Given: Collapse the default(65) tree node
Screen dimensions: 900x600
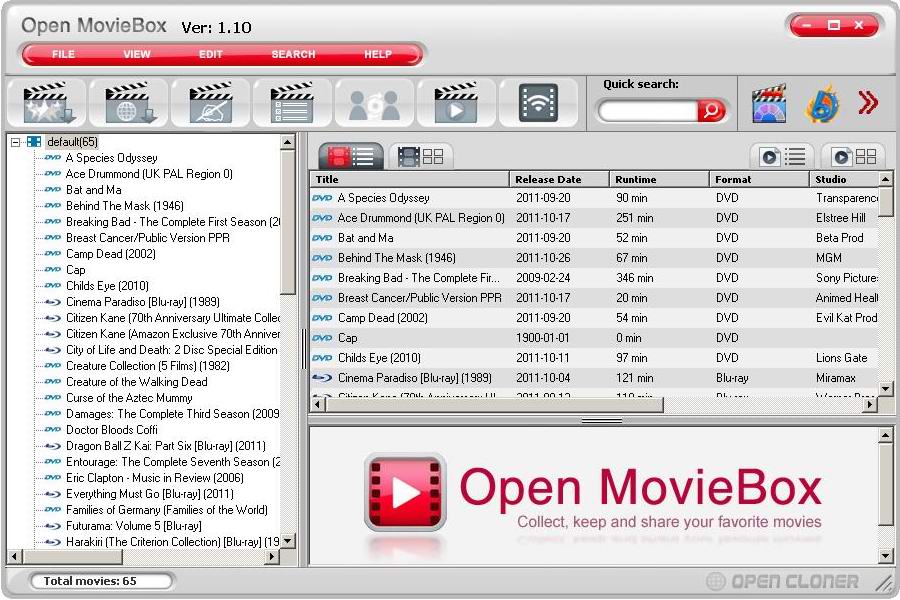Looking at the screenshot, I should point(15,142).
